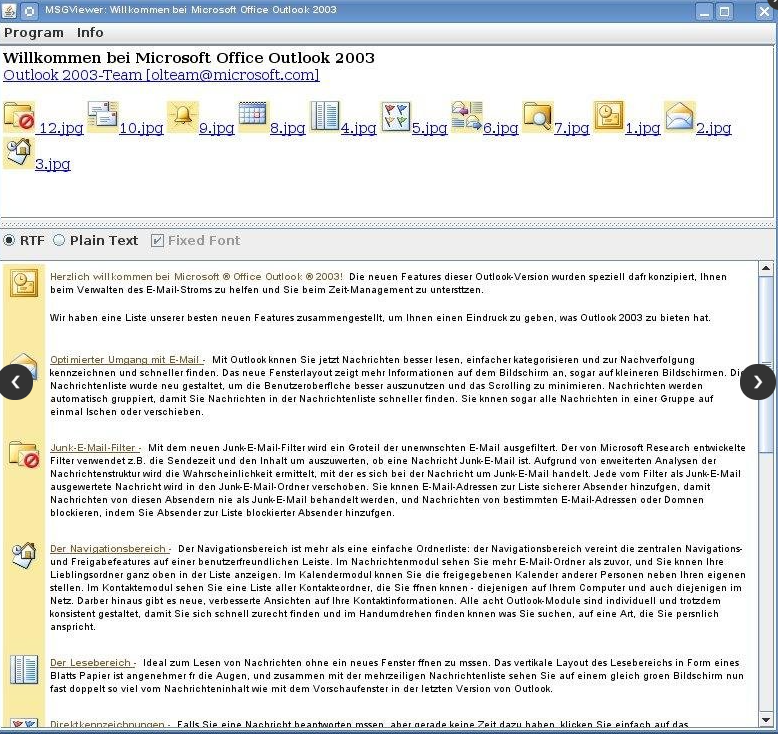Image resolution: width=778 pixels, height=735 pixels.
Task: Toggle the Fixed Font checkbox
Action: pyautogui.click(x=157, y=241)
